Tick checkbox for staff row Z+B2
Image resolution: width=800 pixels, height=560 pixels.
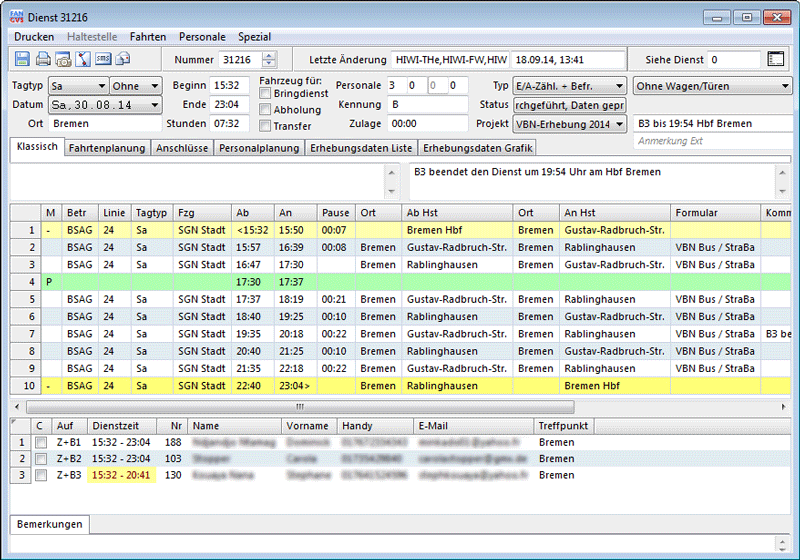click(x=41, y=459)
